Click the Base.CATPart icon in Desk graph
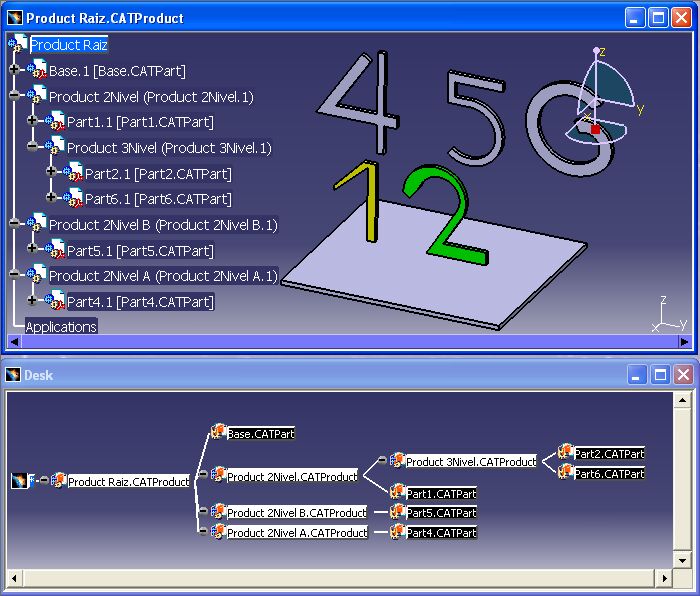Image resolution: width=700 pixels, height=596 pixels. pos(217,433)
